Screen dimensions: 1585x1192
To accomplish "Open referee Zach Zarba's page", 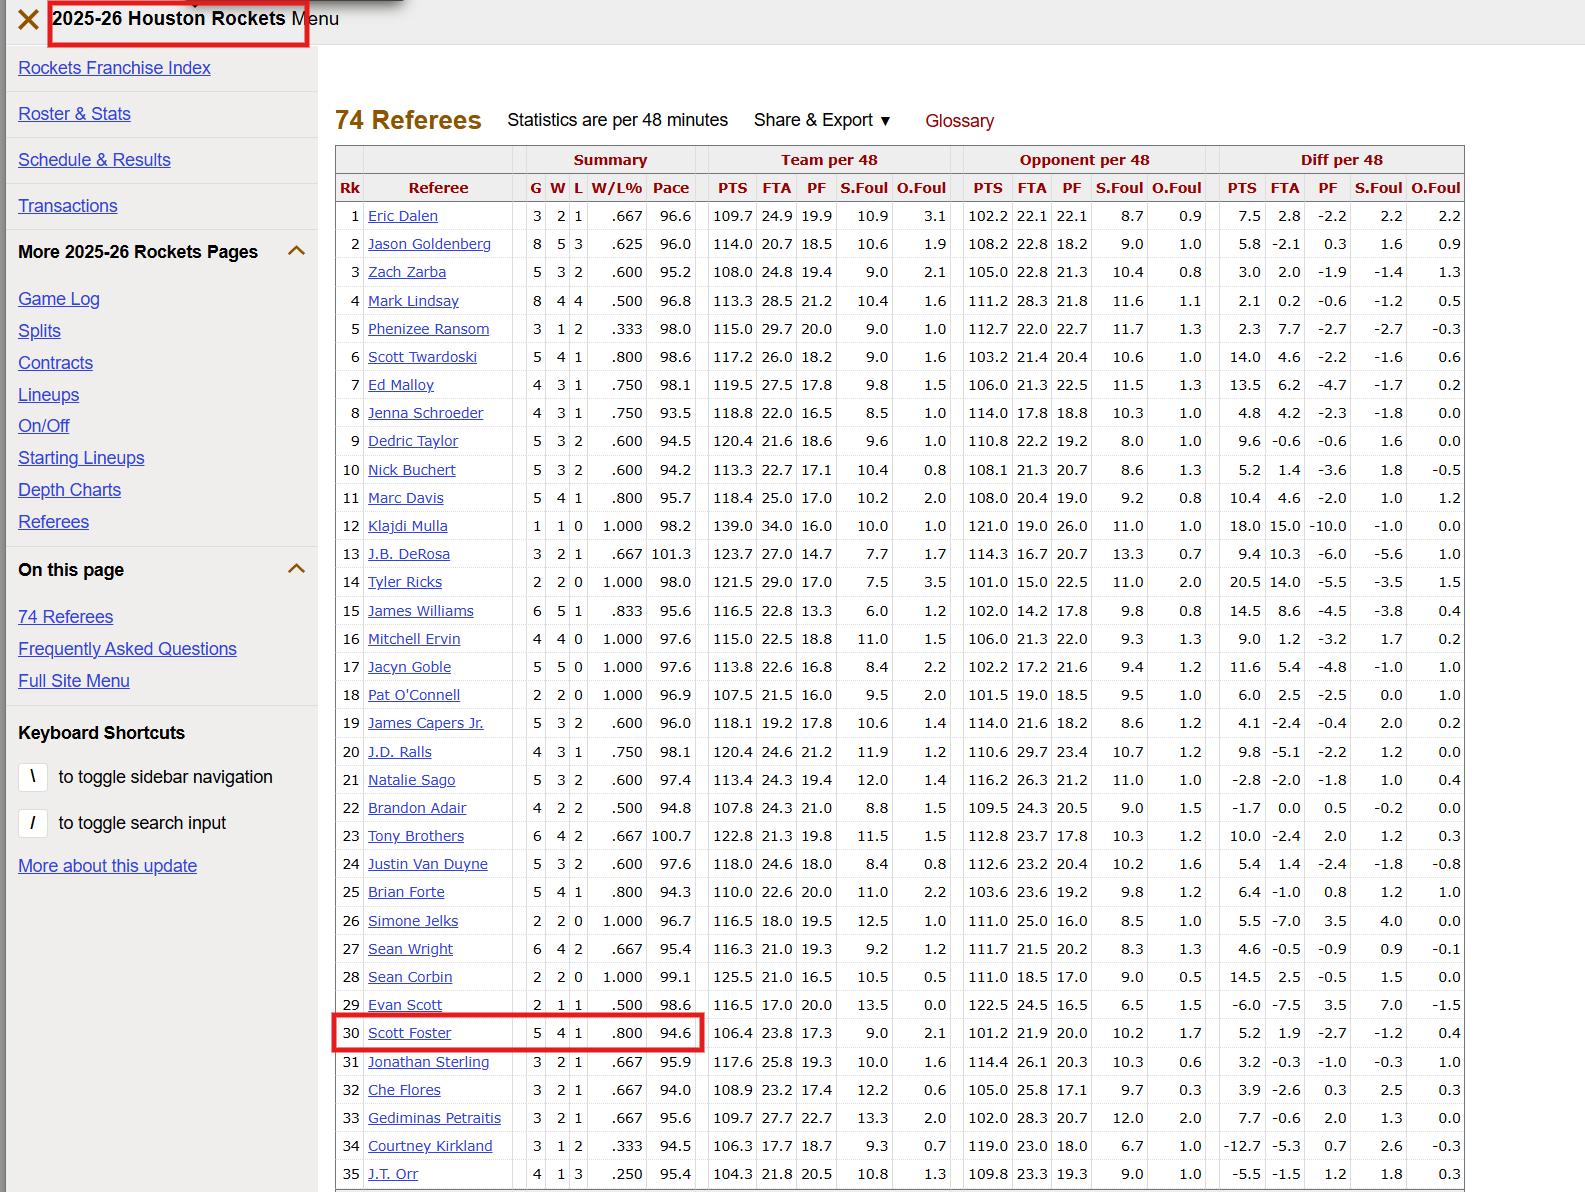I will point(407,272).
